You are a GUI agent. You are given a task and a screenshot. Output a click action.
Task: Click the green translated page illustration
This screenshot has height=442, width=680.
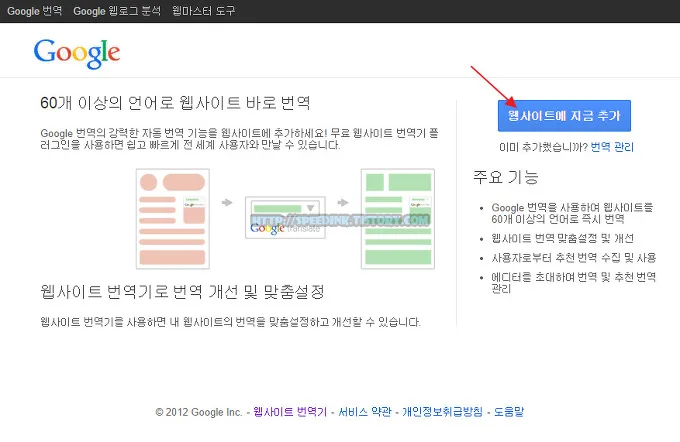coord(398,219)
